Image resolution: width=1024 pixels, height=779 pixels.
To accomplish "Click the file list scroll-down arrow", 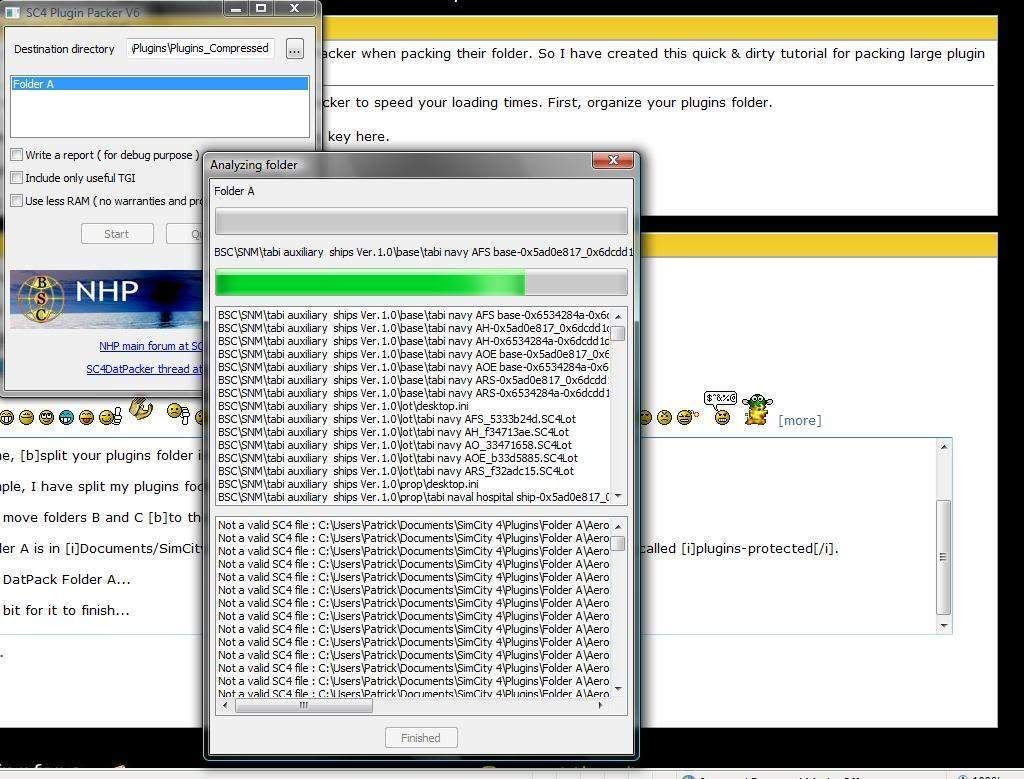I will point(618,496).
